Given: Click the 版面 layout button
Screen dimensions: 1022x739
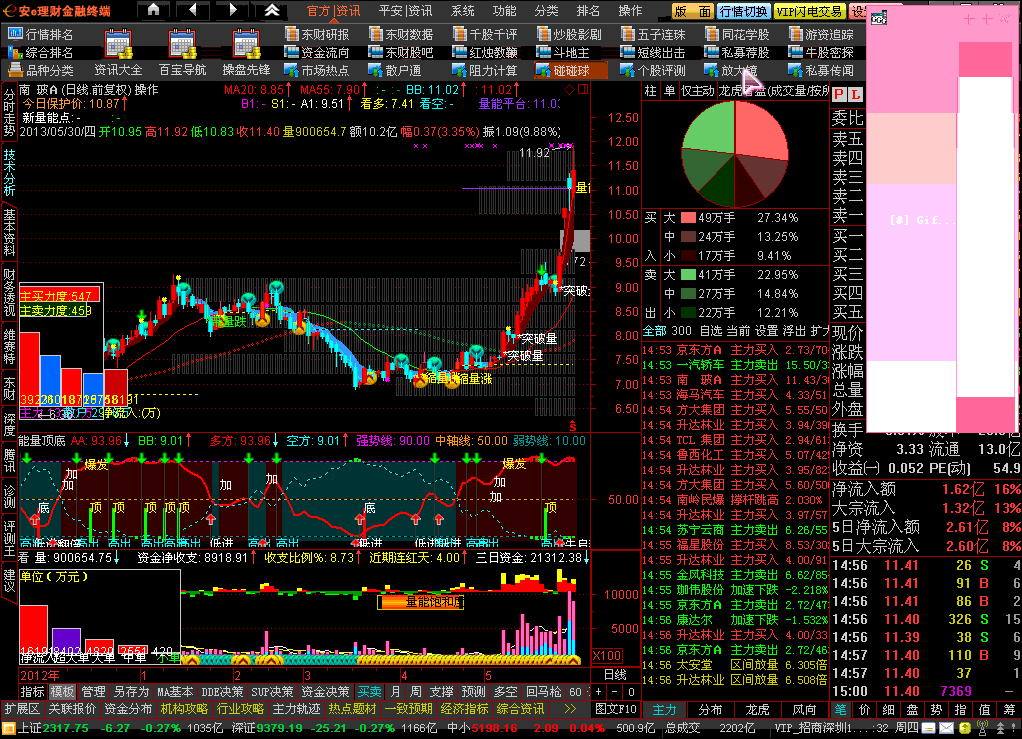Looking at the screenshot, I should point(693,11).
